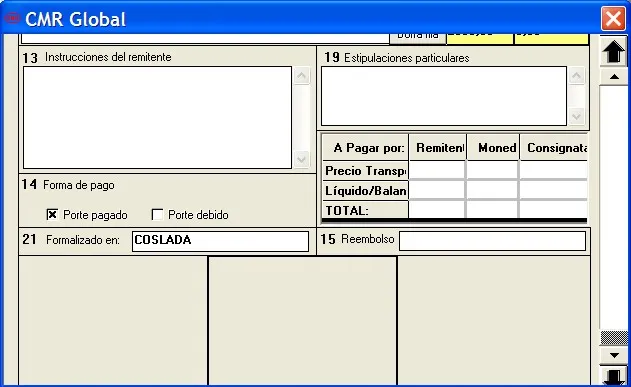The image size is (631, 387).
Task: Click Líquido/Balance cell under Consignatario
Action: tap(554, 190)
